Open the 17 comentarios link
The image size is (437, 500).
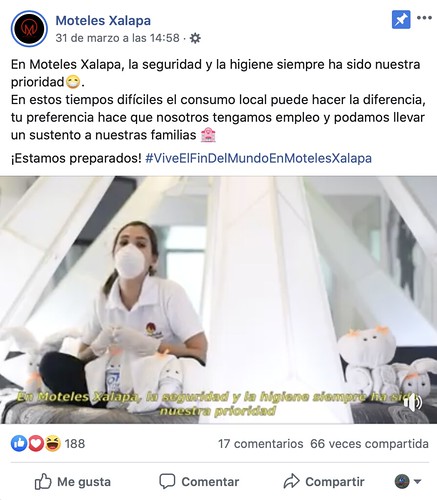coord(261,444)
